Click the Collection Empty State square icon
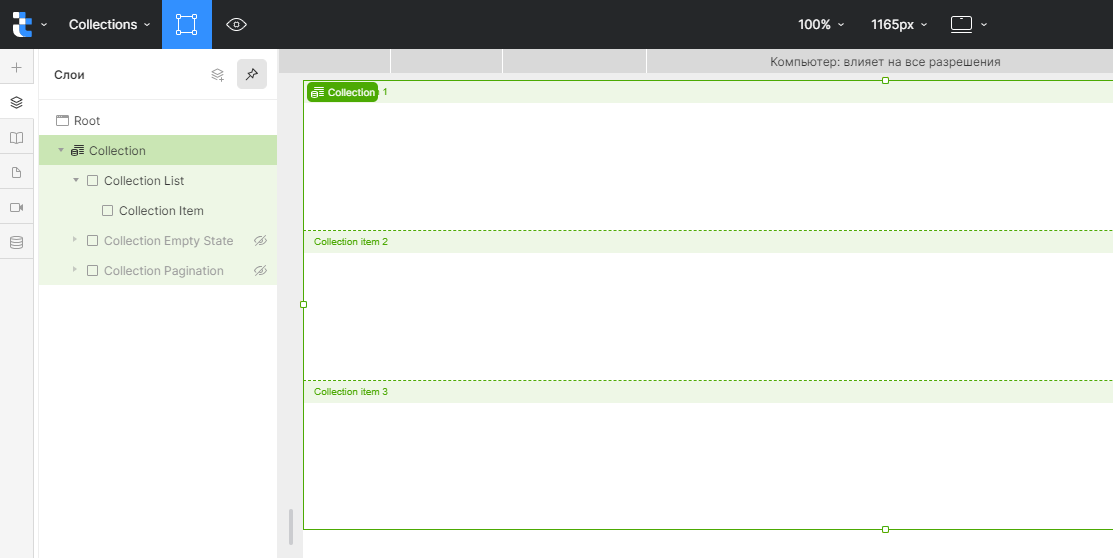 [92, 241]
